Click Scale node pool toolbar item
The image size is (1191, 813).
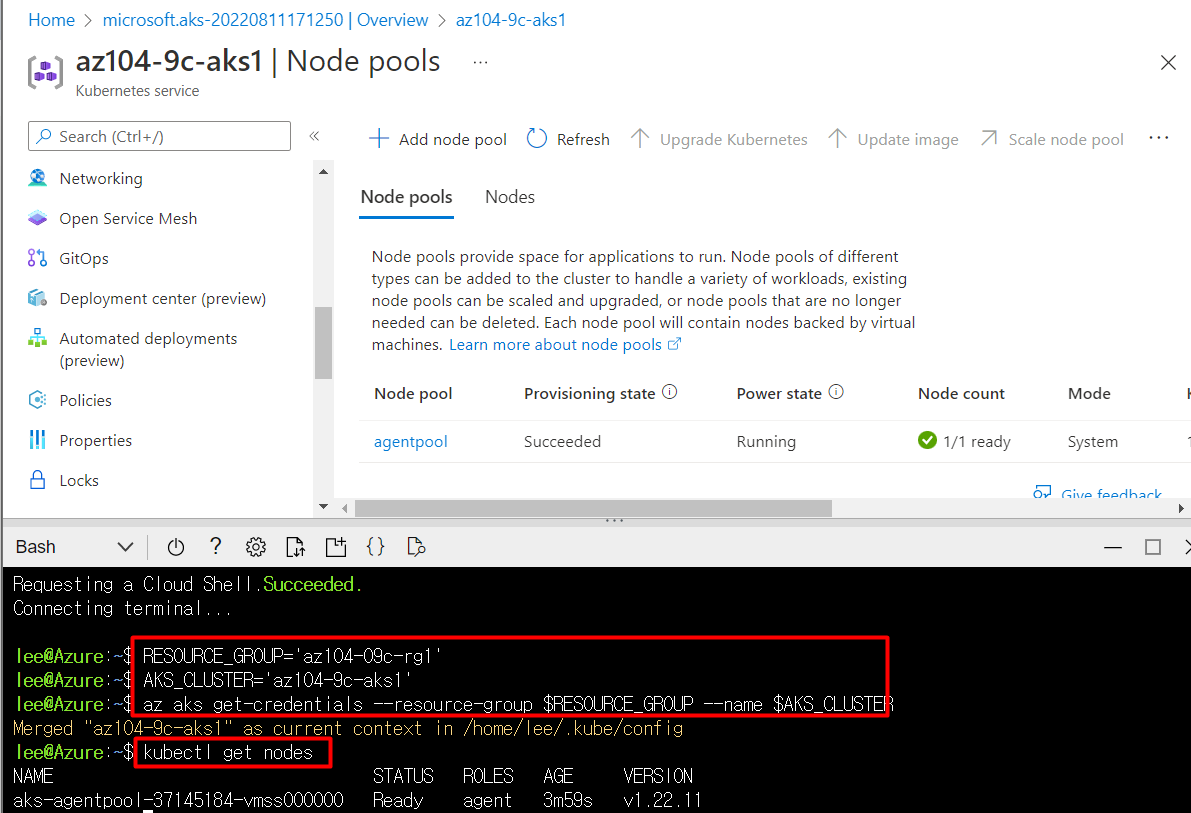1052,139
